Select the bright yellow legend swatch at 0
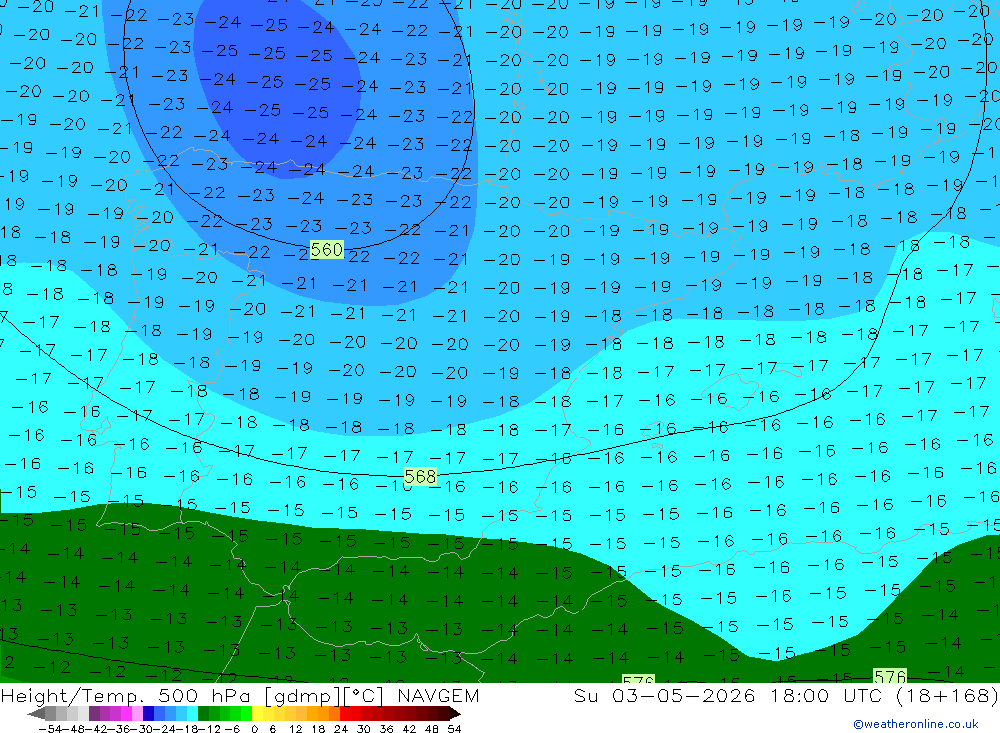The height and width of the screenshot is (733, 1000). click(x=258, y=713)
